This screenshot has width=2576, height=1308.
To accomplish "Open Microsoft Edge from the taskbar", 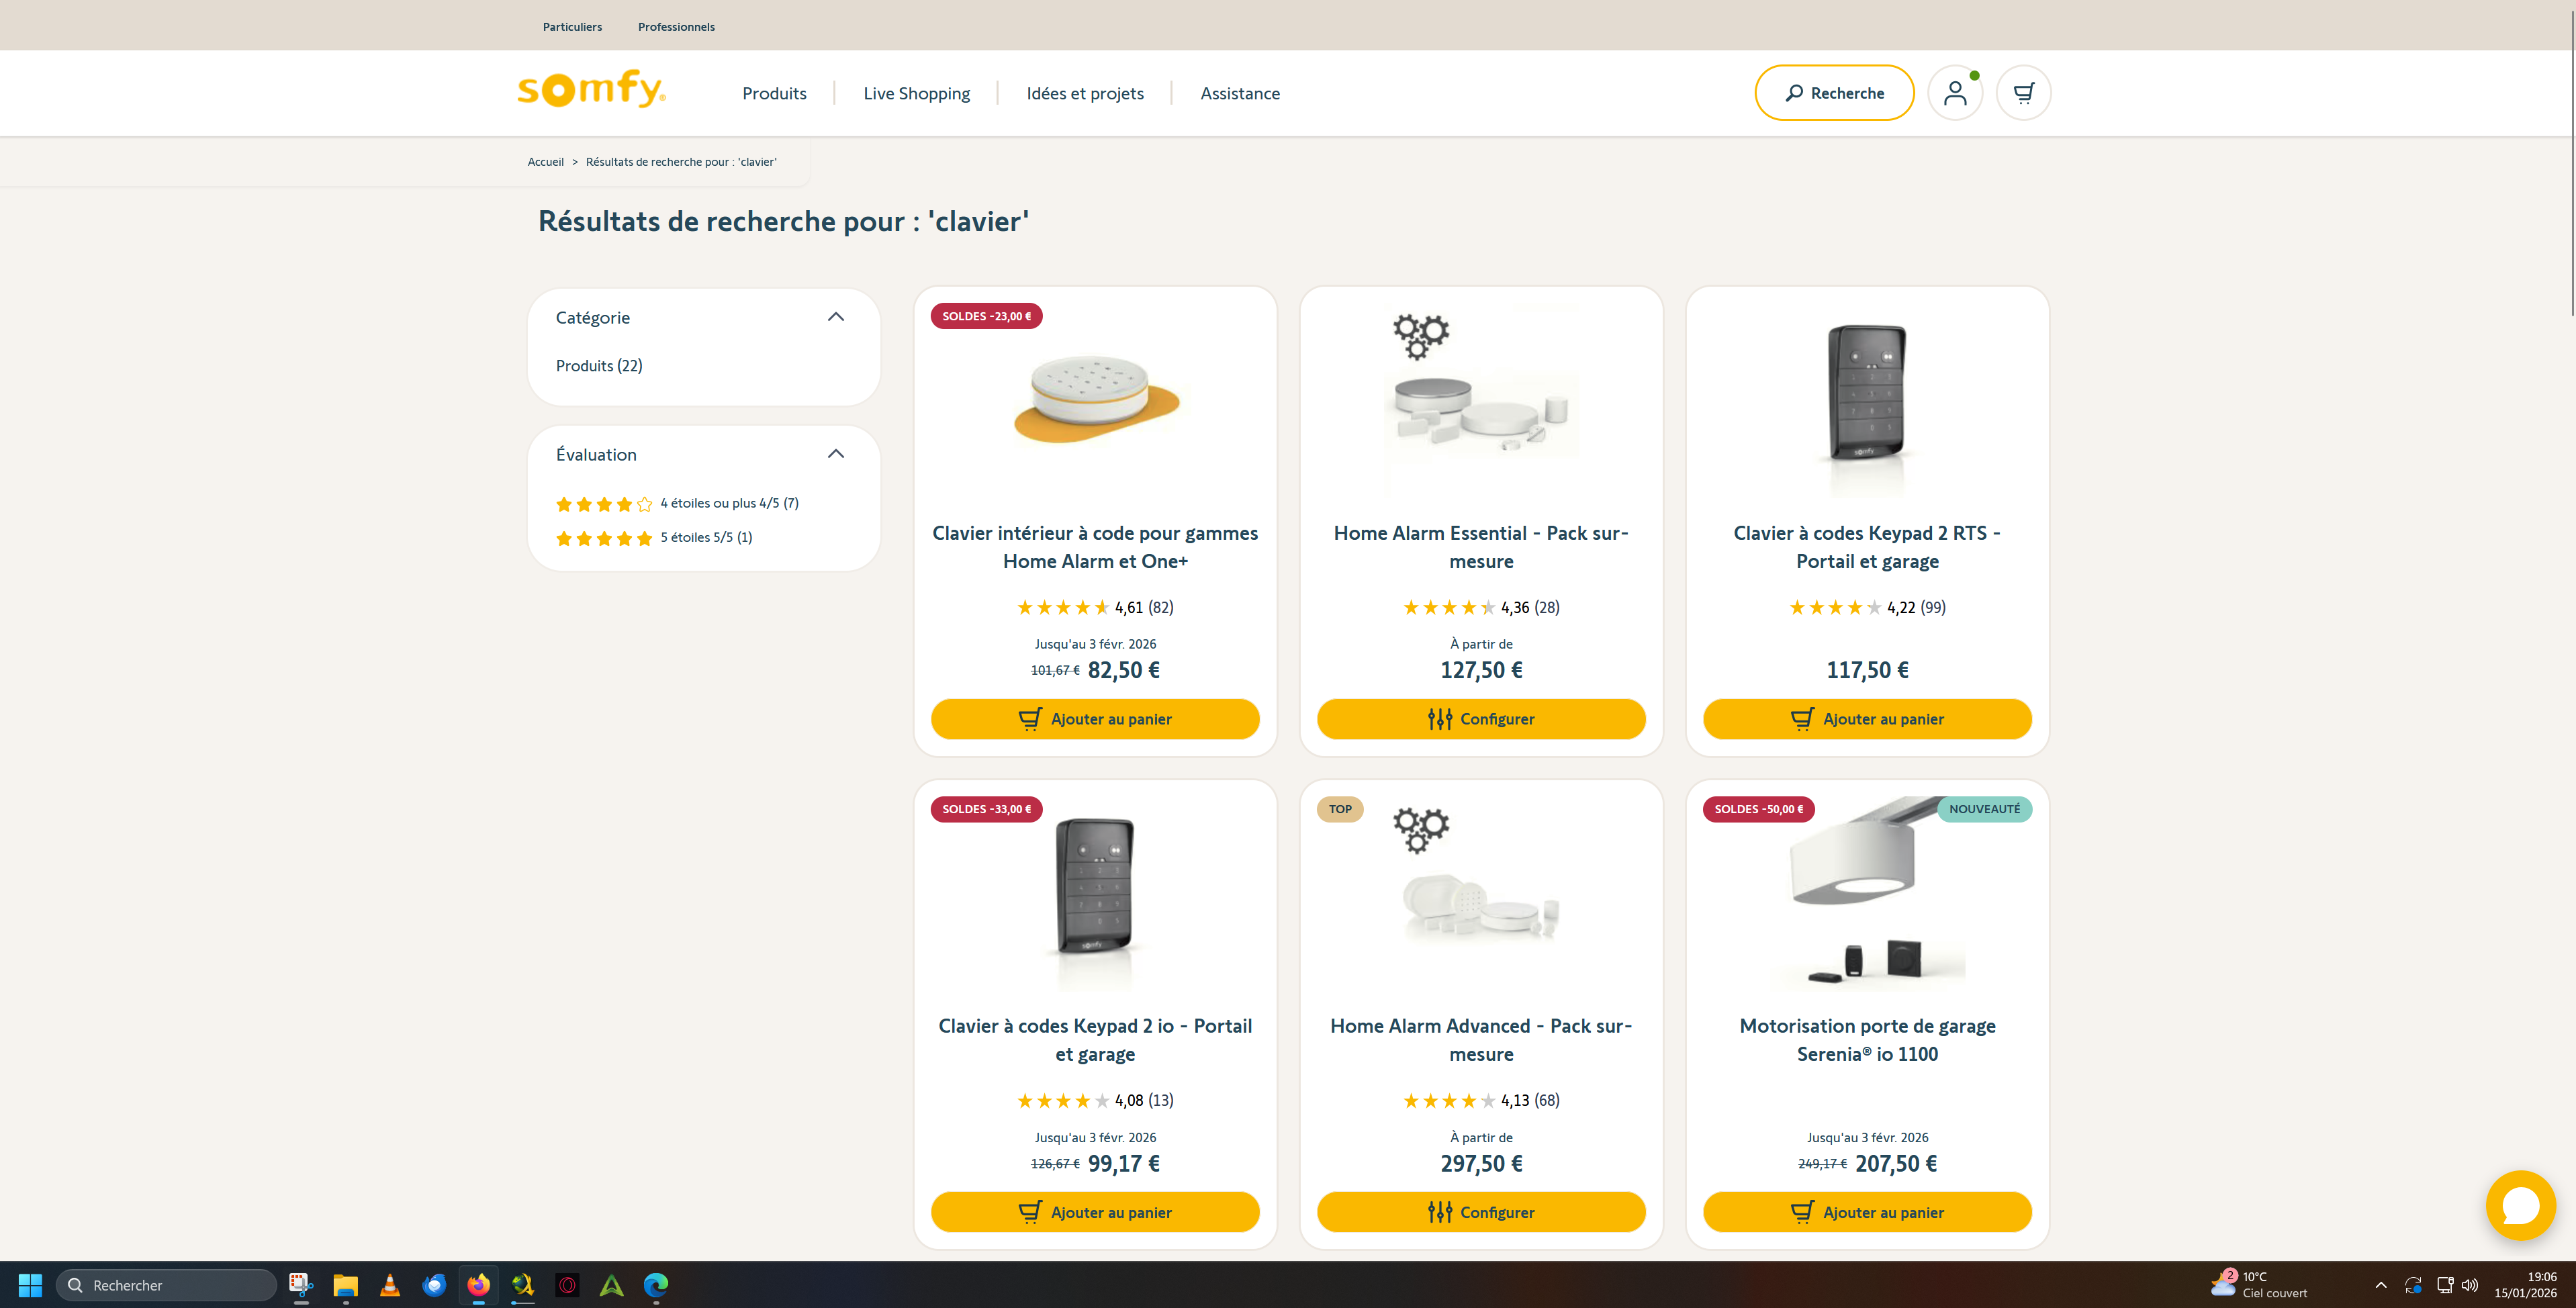I will point(656,1285).
